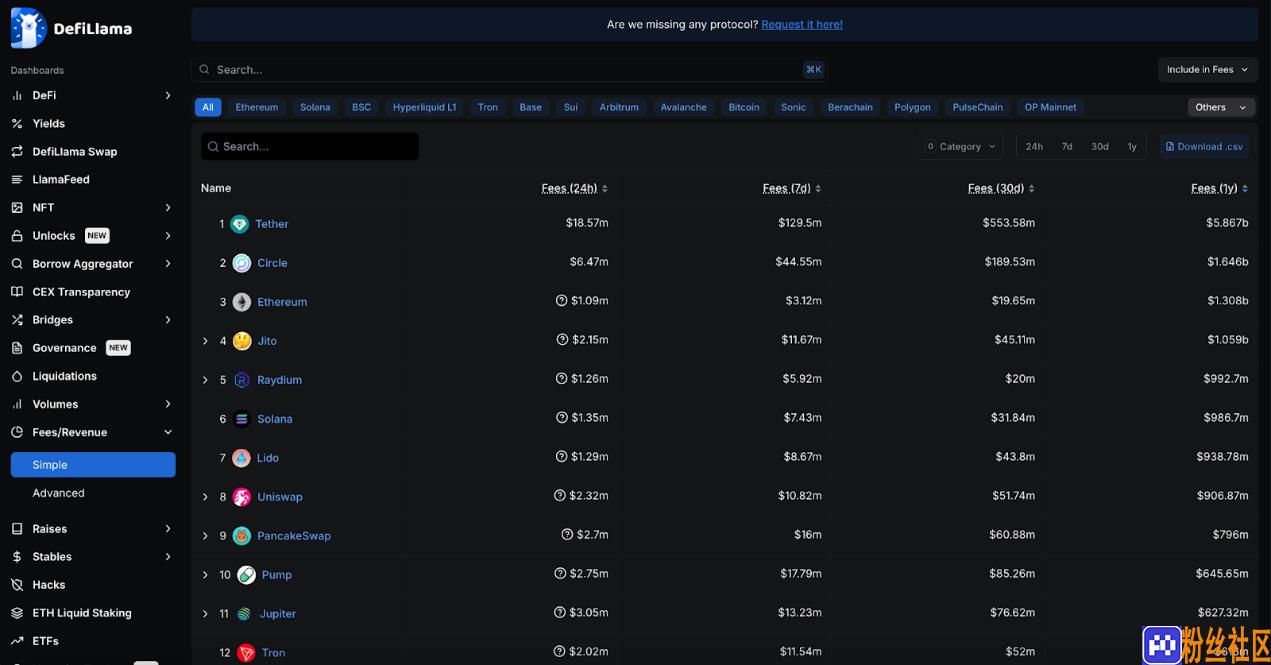Click the Request it here link

pos(802,24)
